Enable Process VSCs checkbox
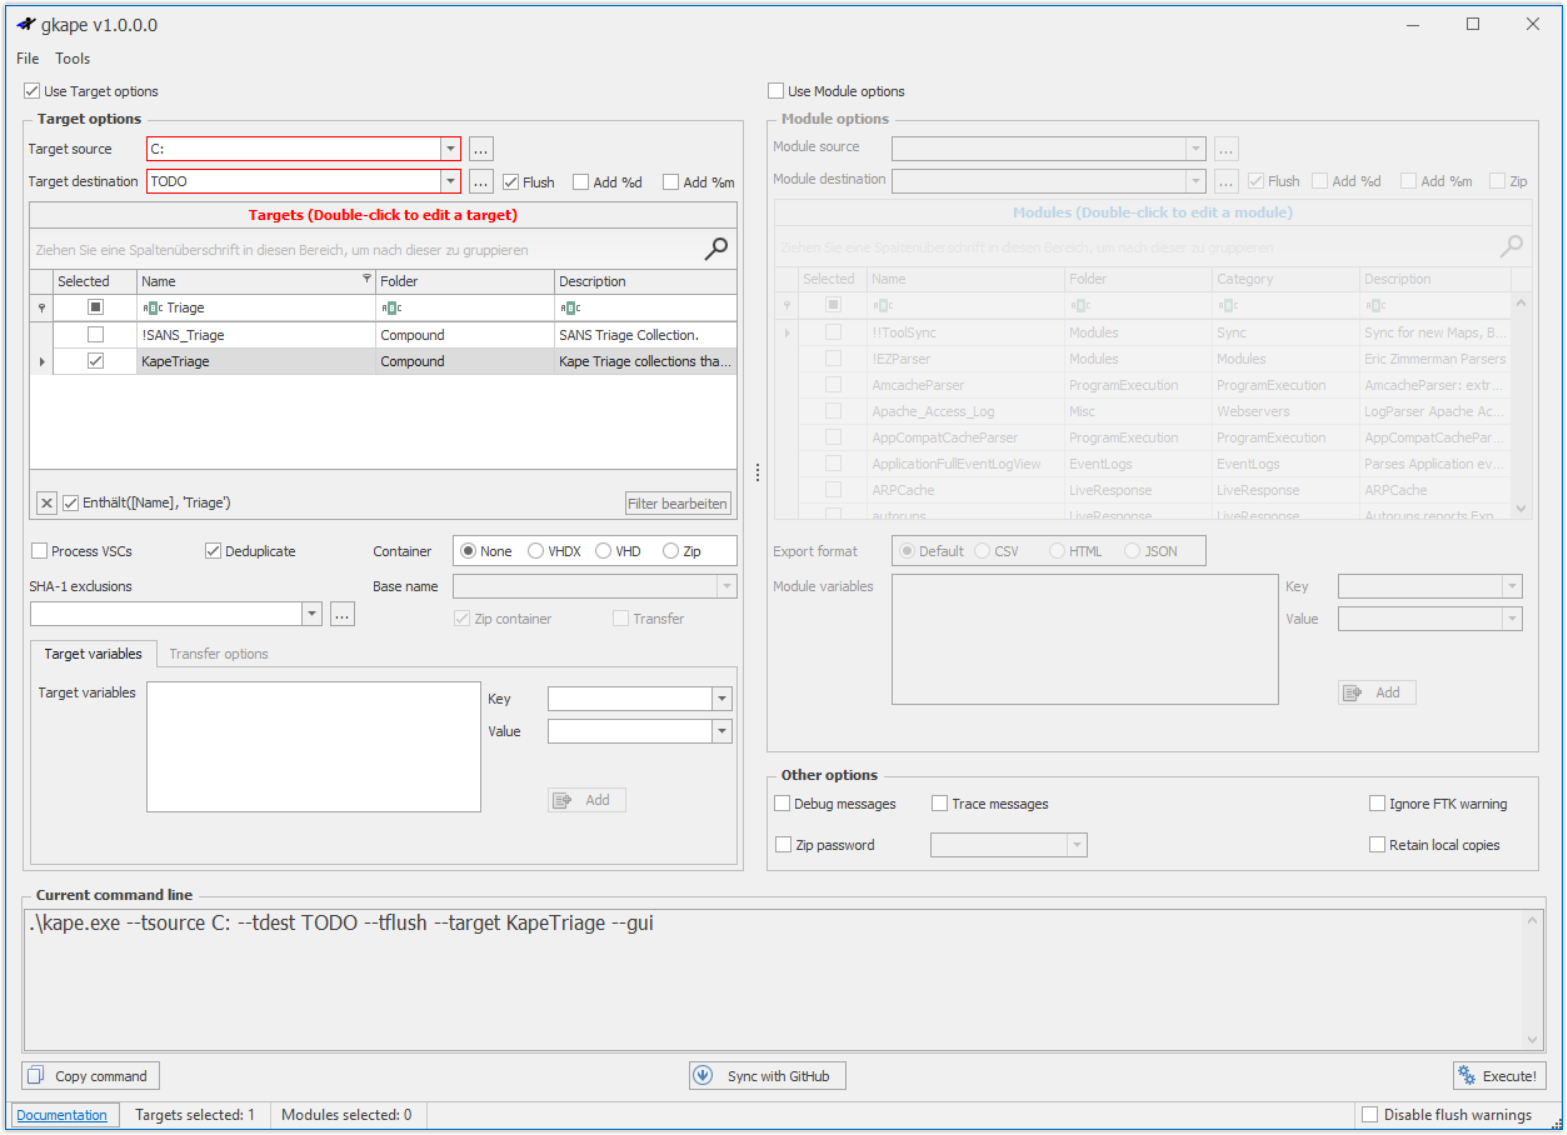The height and width of the screenshot is (1135, 1567). coord(40,551)
